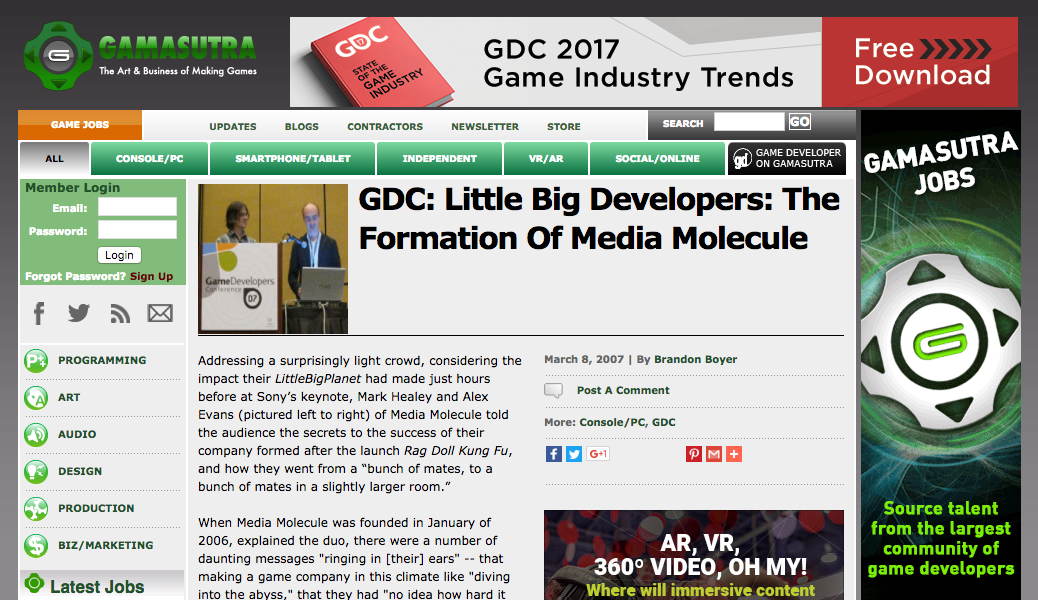This screenshot has width=1038, height=600.
Task: Click the GO search button
Action: [799, 122]
